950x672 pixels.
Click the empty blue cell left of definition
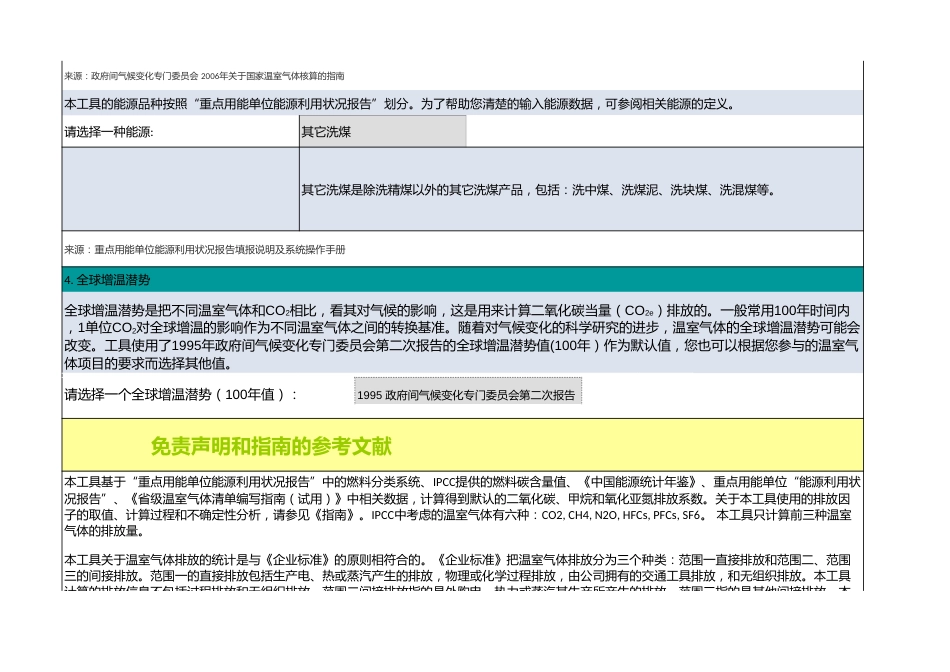pos(181,190)
